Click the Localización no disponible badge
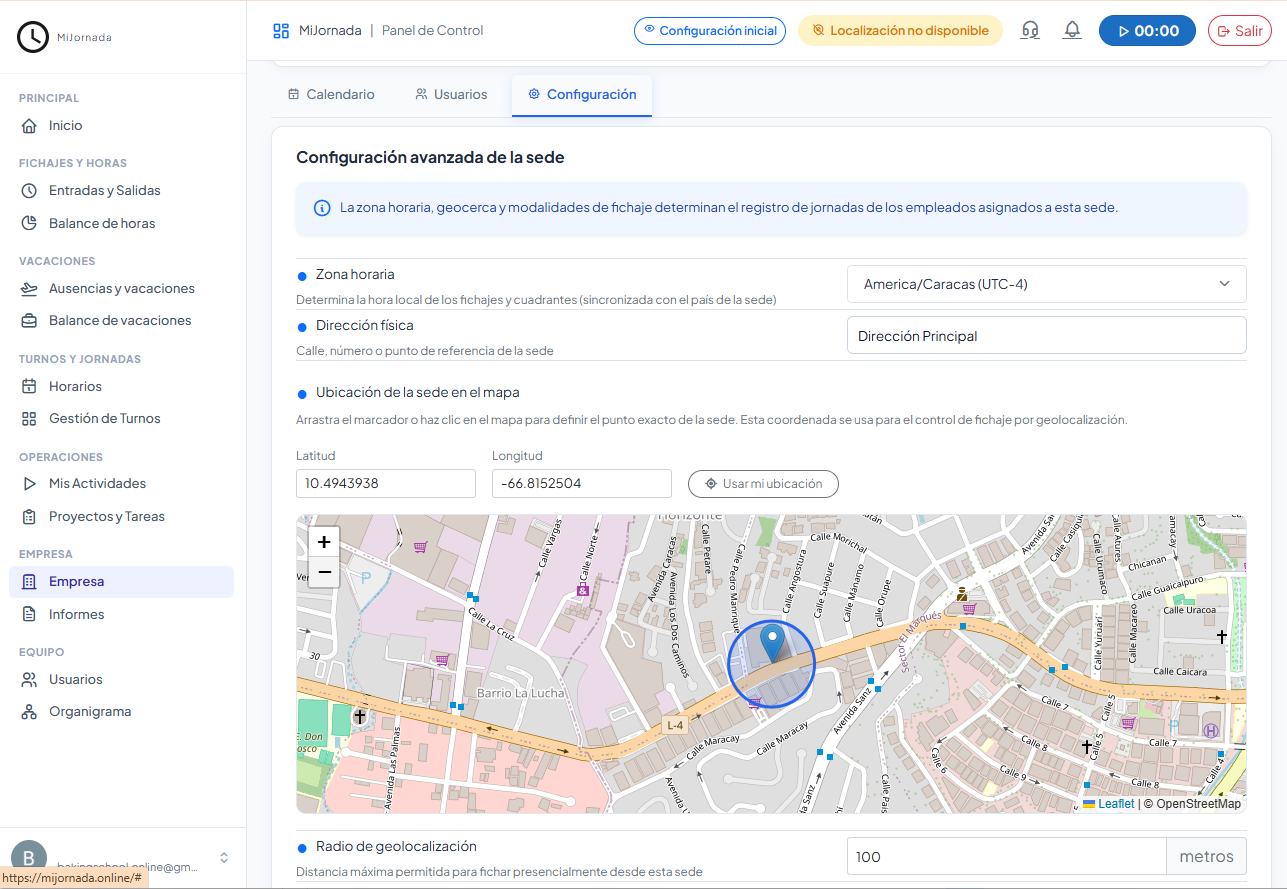The width and height of the screenshot is (1287, 889). point(900,31)
